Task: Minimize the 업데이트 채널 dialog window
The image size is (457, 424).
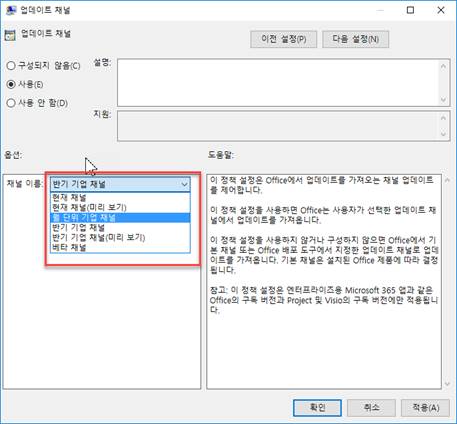Action: point(380,10)
